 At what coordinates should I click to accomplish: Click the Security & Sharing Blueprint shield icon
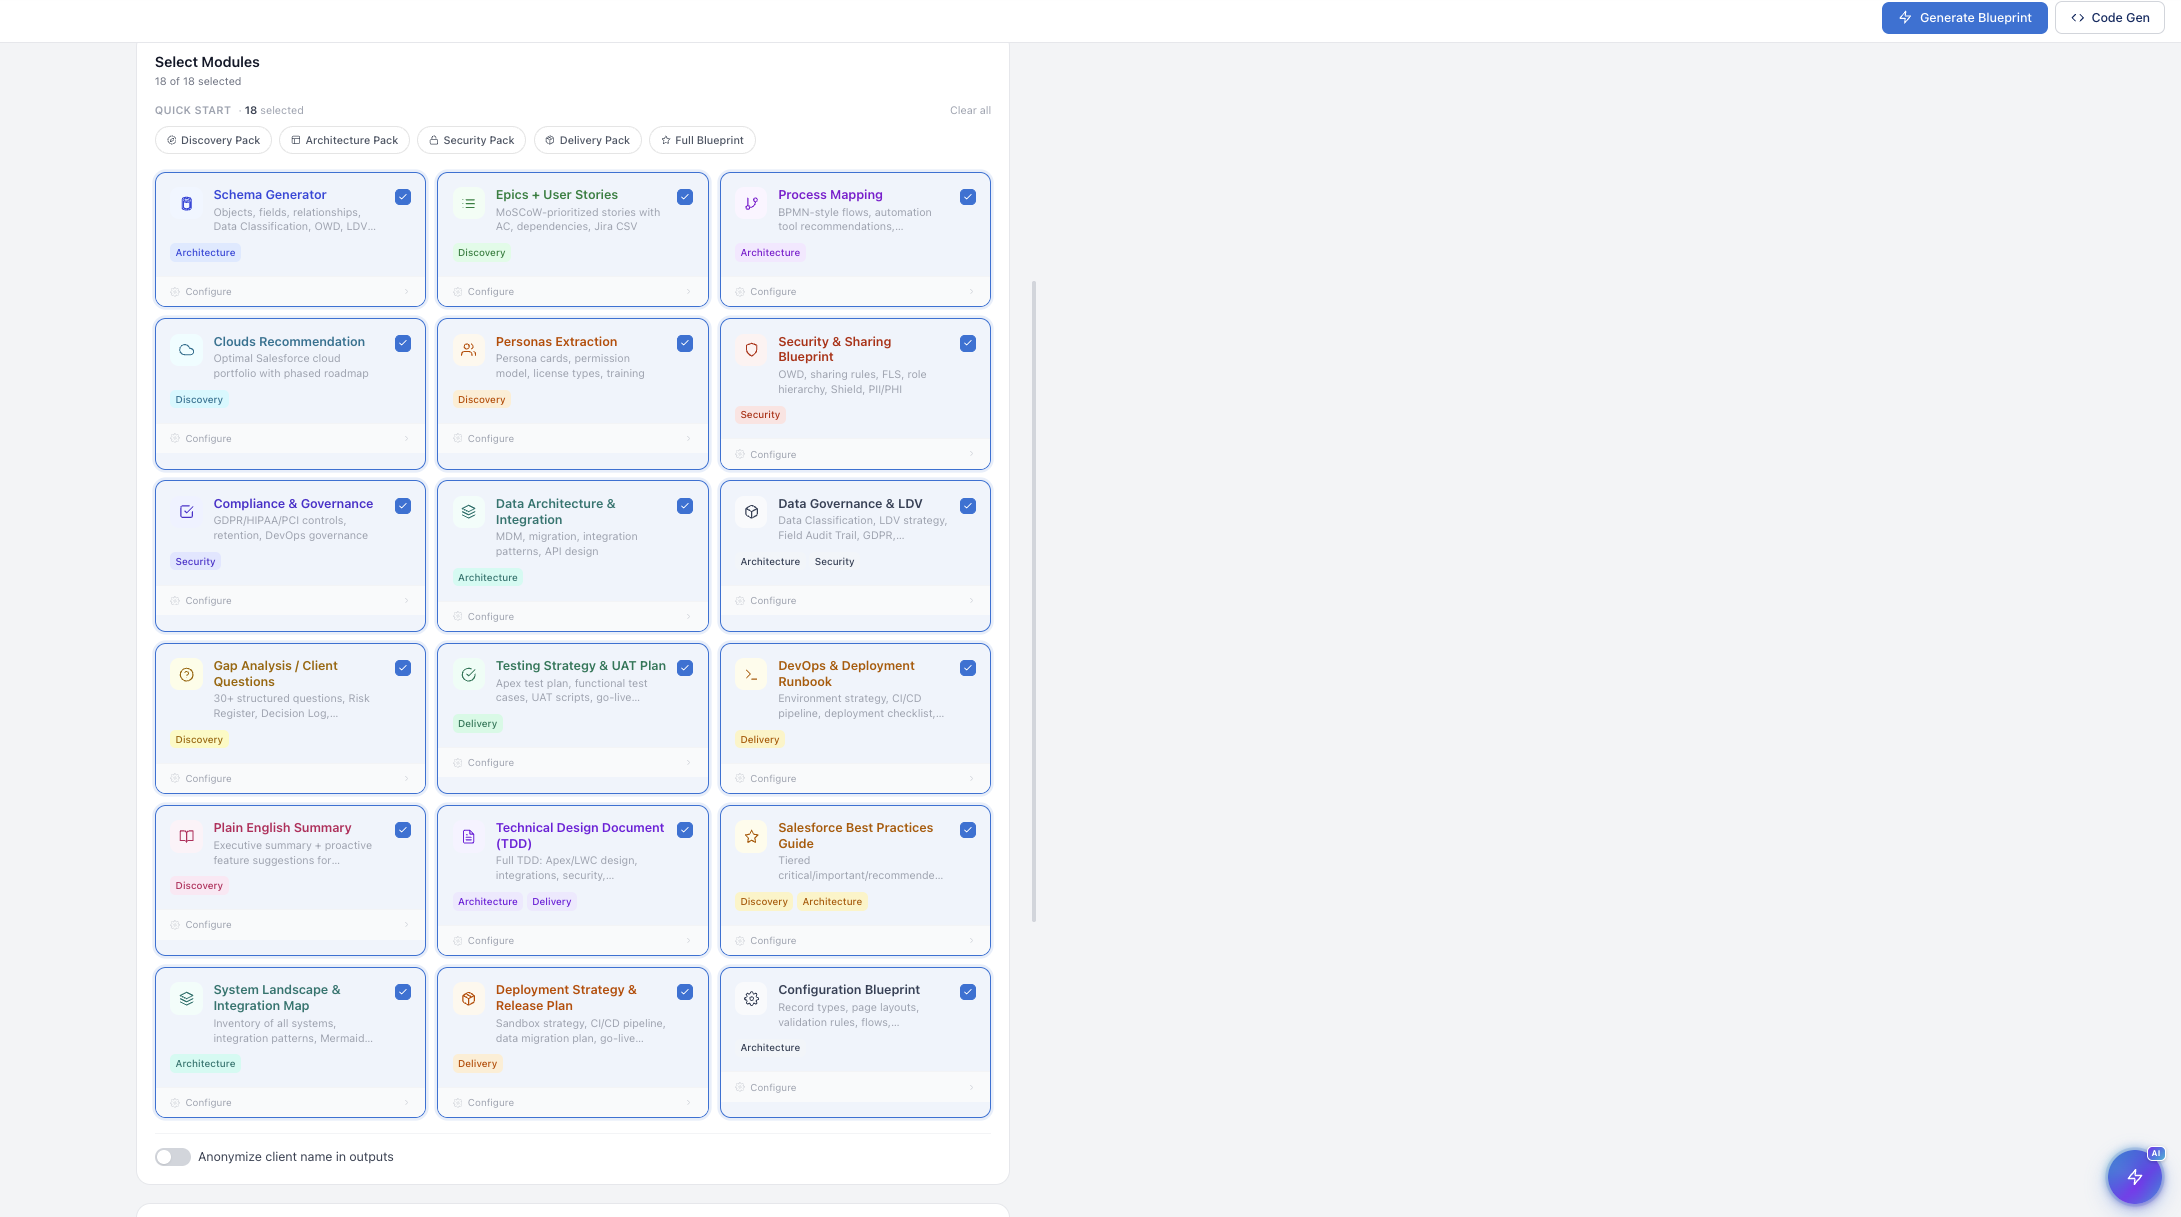click(x=751, y=350)
